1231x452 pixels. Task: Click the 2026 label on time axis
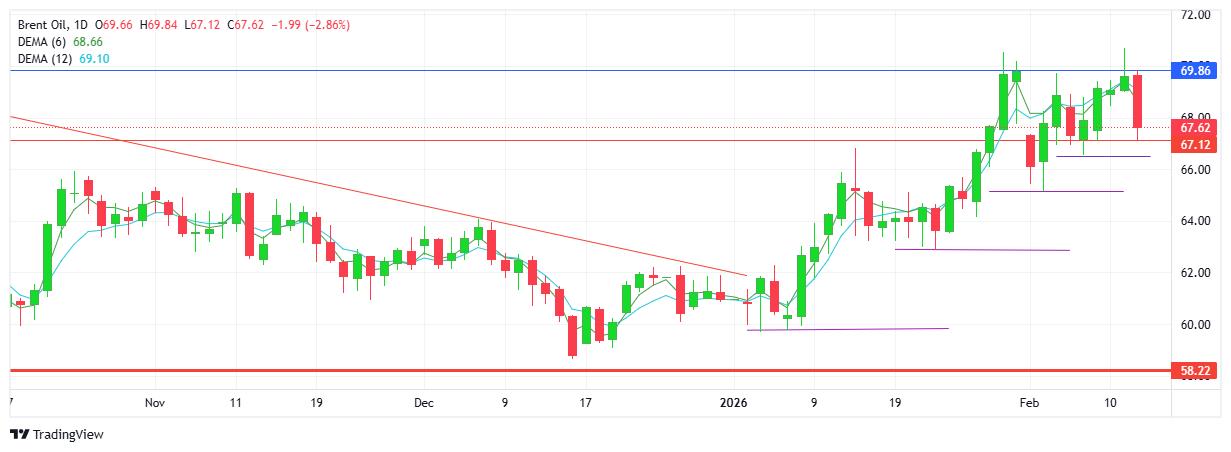[x=734, y=403]
